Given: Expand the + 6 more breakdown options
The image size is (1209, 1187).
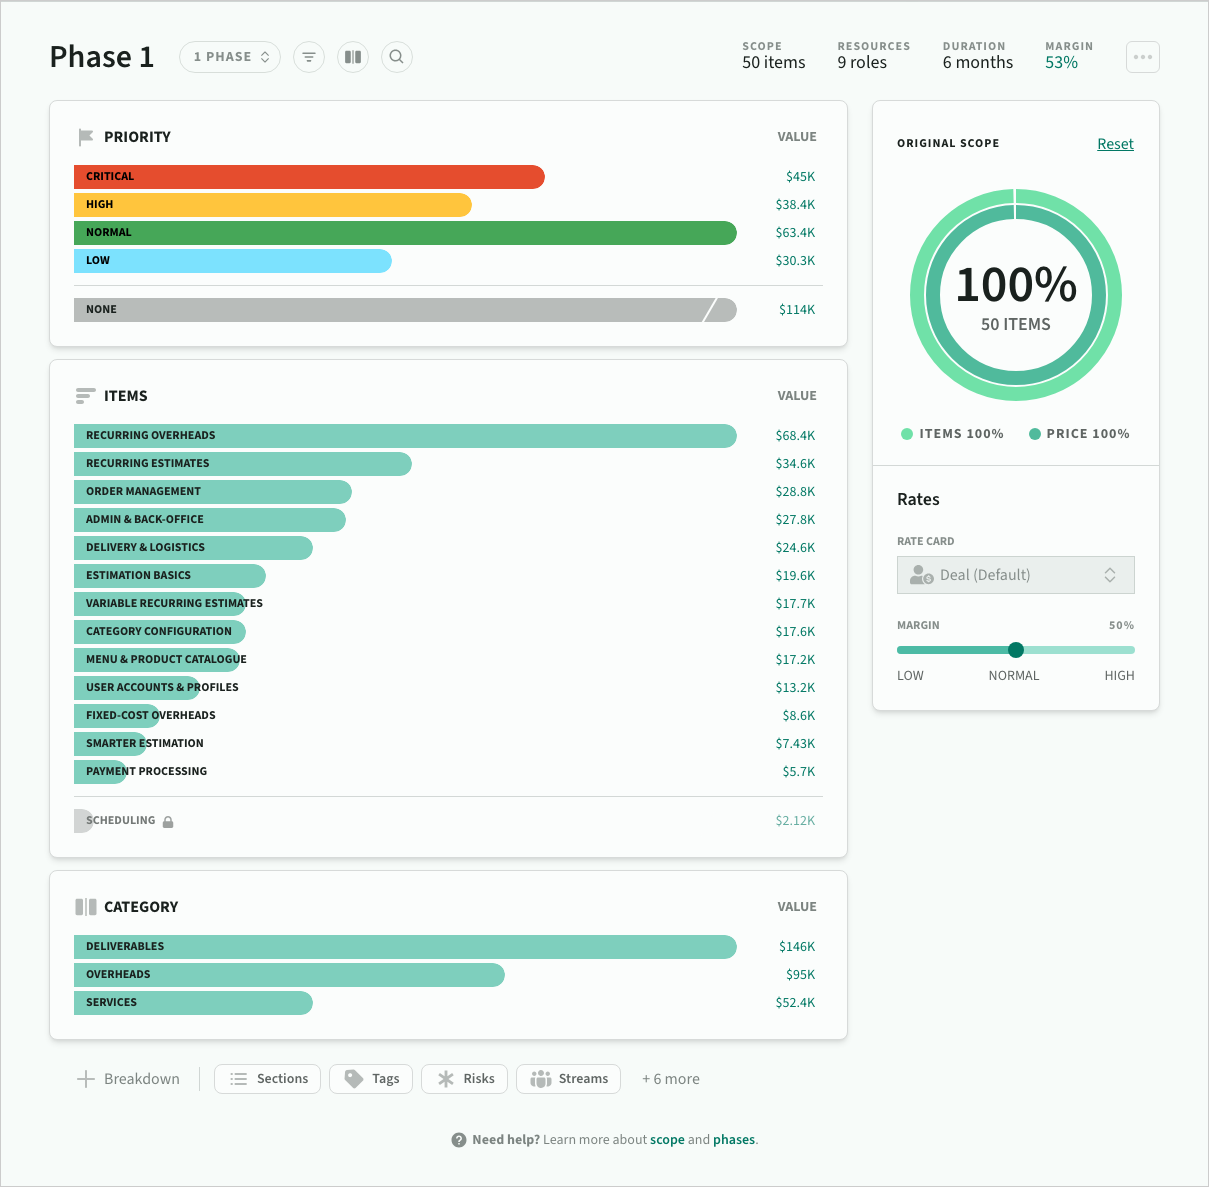Looking at the screenshot, I should click(x=670, y=1079).
